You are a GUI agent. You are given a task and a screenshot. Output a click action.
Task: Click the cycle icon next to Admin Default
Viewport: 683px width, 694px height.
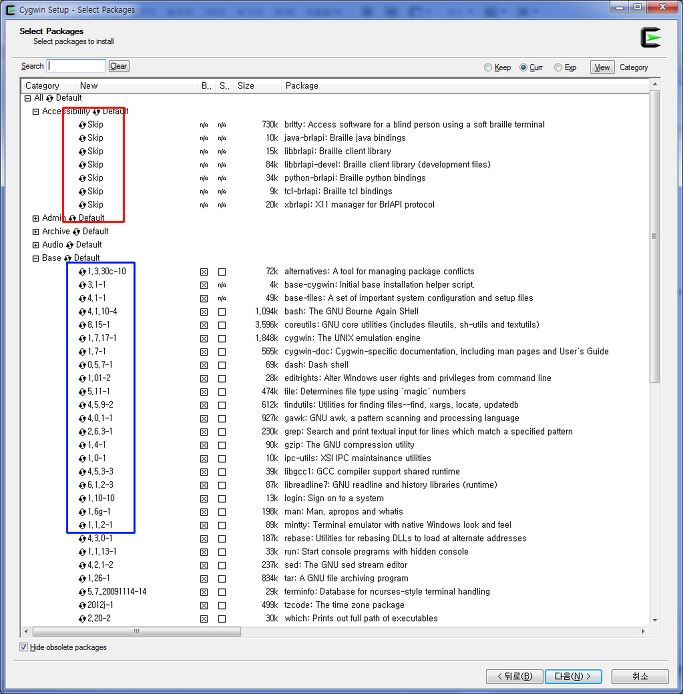pos(72,219)
